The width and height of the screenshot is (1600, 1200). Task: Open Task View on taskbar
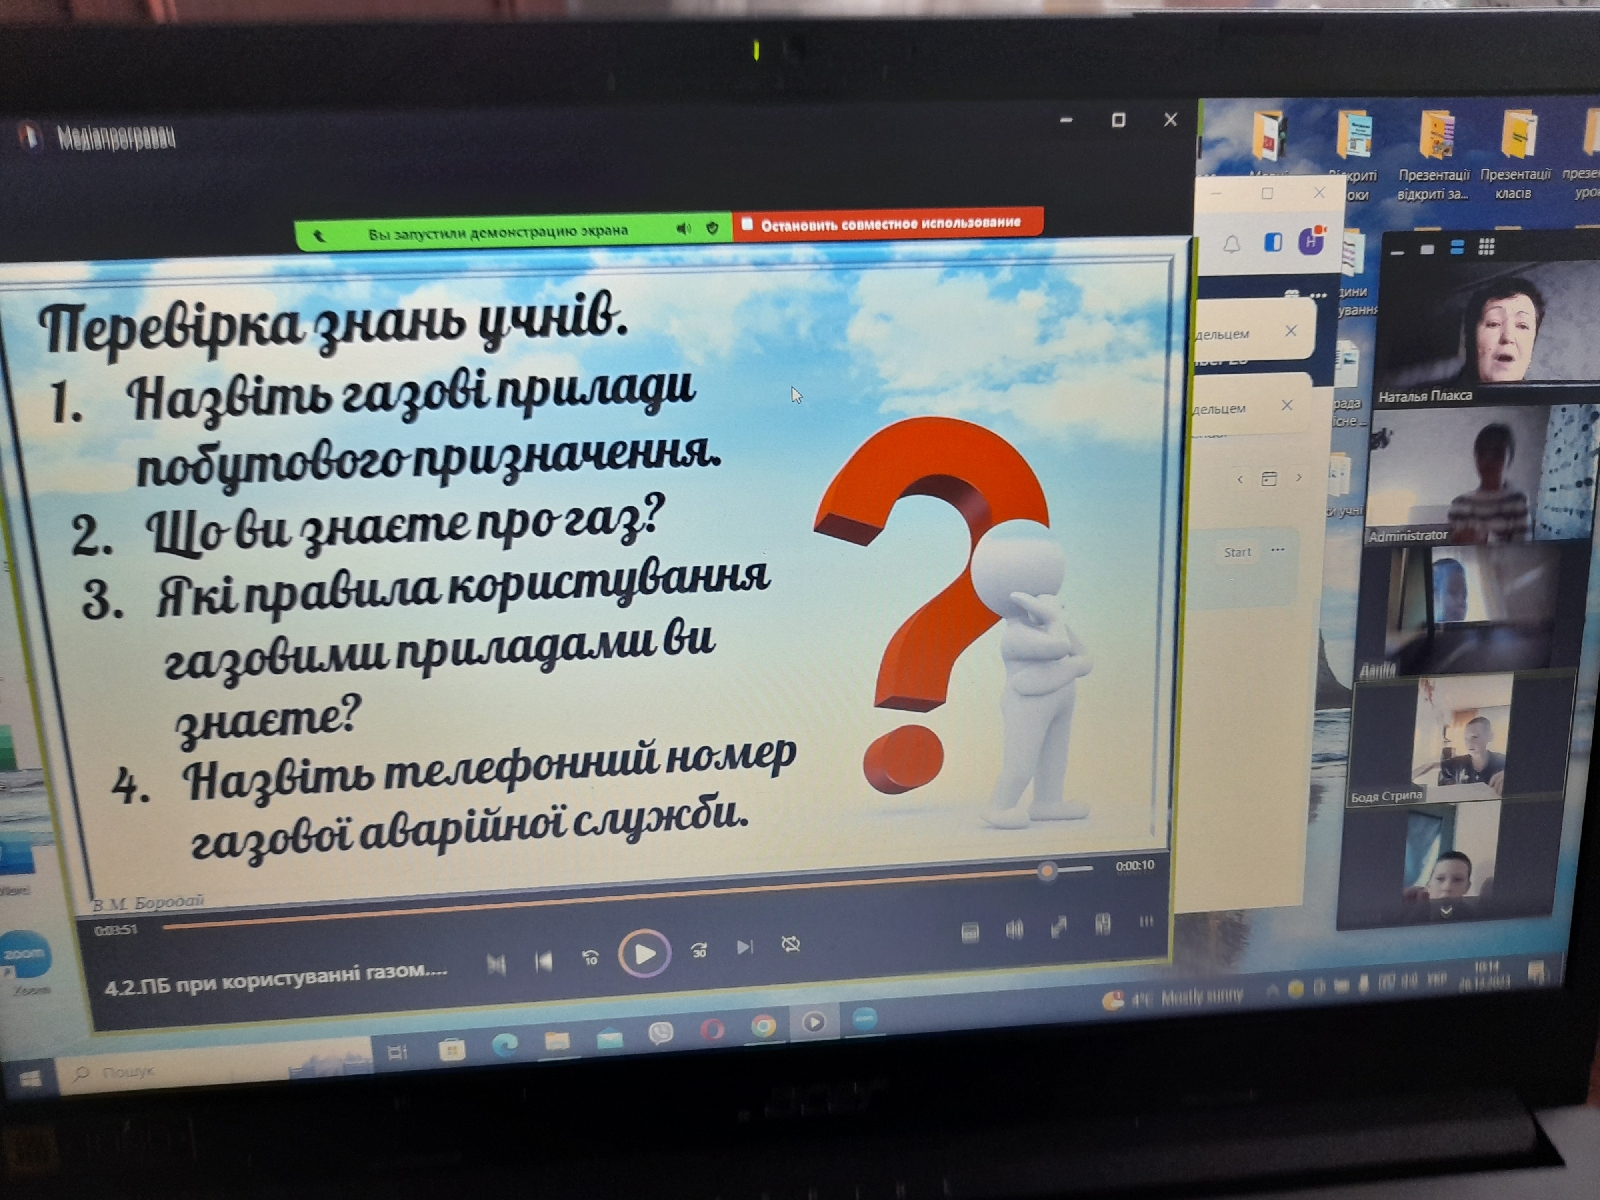click(x=397, y=1052)
